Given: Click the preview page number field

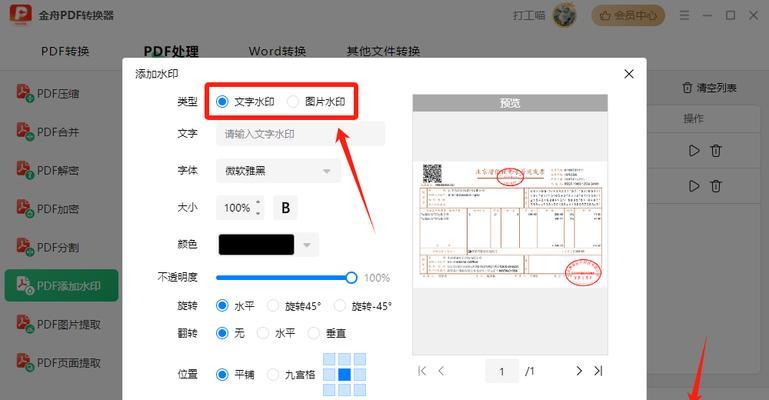Looking at the screenshot, I should click(x=502, y=371).
